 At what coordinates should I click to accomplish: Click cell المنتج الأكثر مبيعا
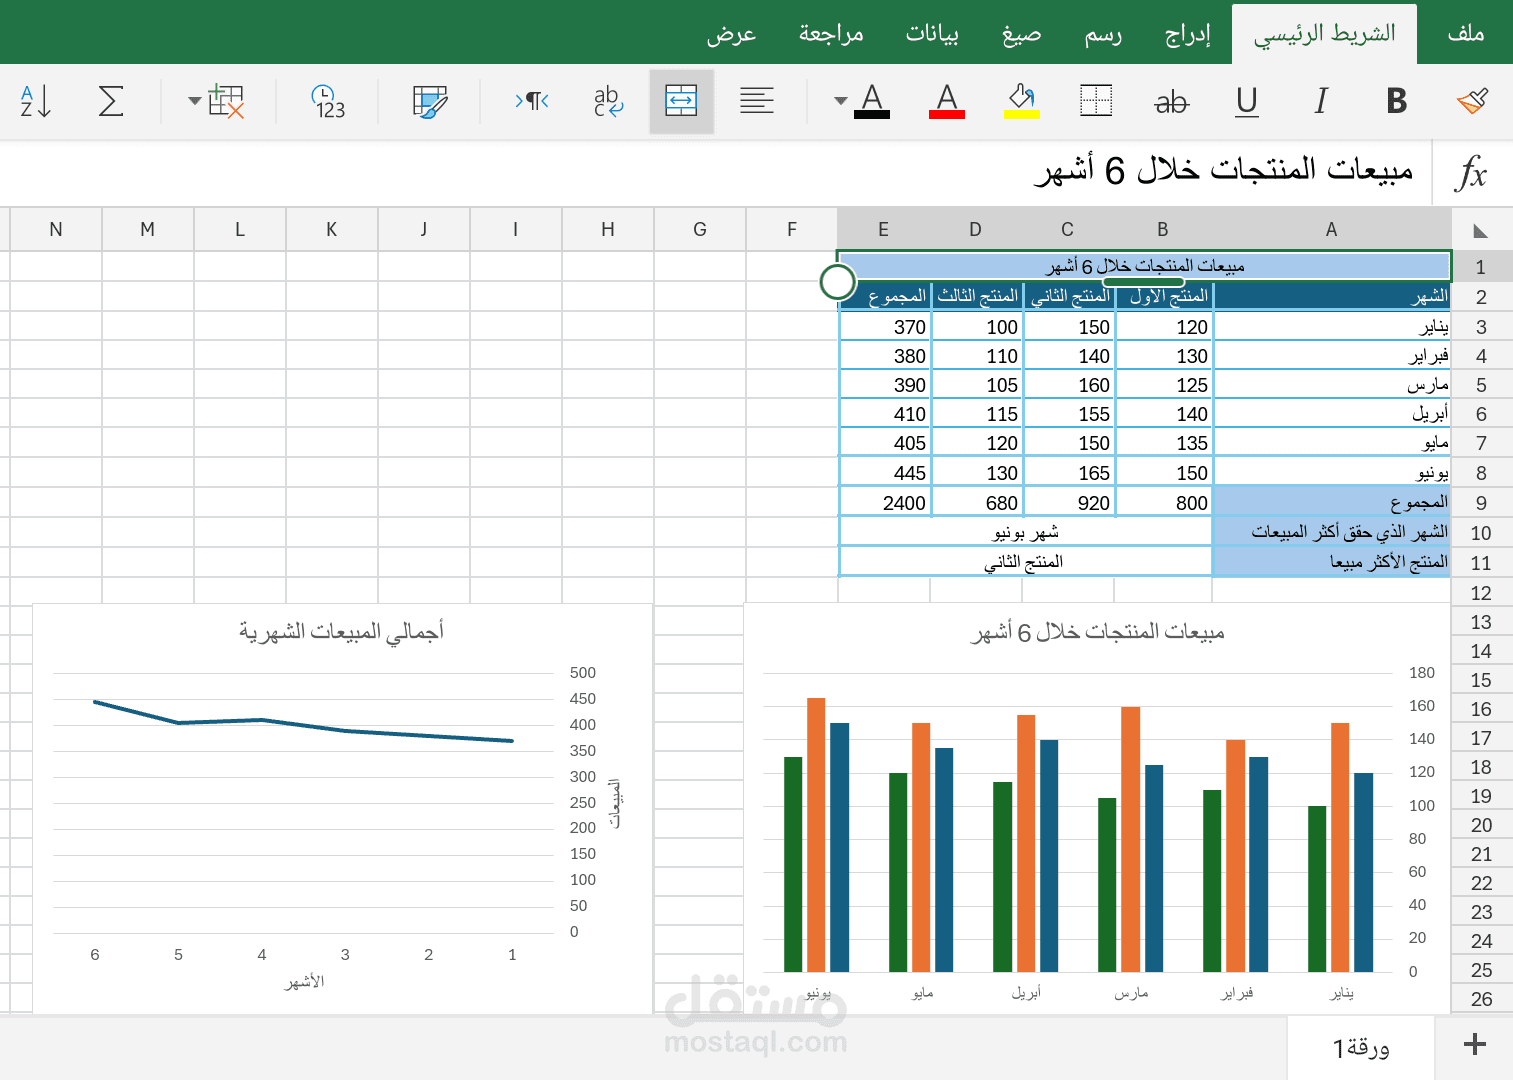(x=1331, y=562)
